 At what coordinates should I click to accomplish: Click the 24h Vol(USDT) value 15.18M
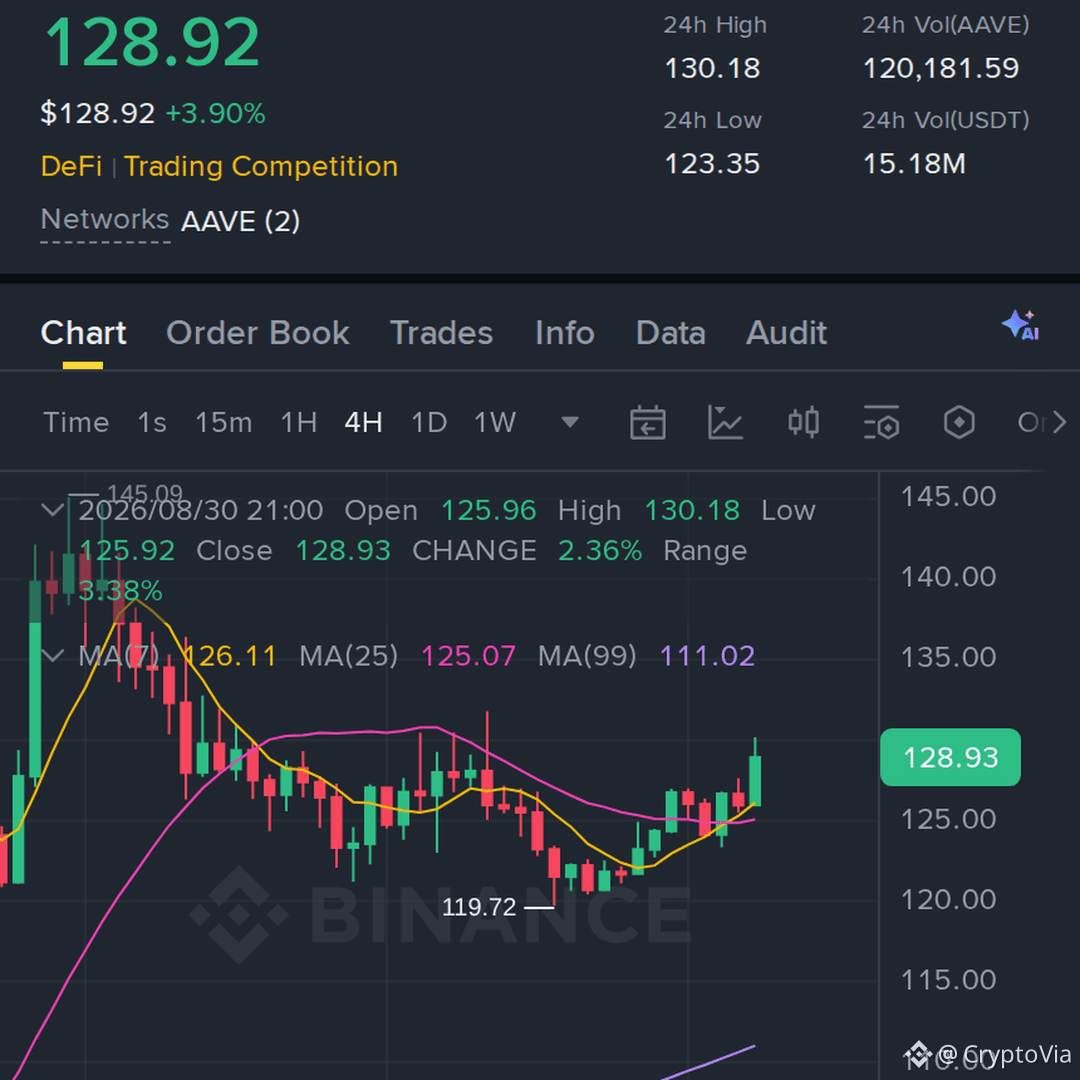coord(914,164)
